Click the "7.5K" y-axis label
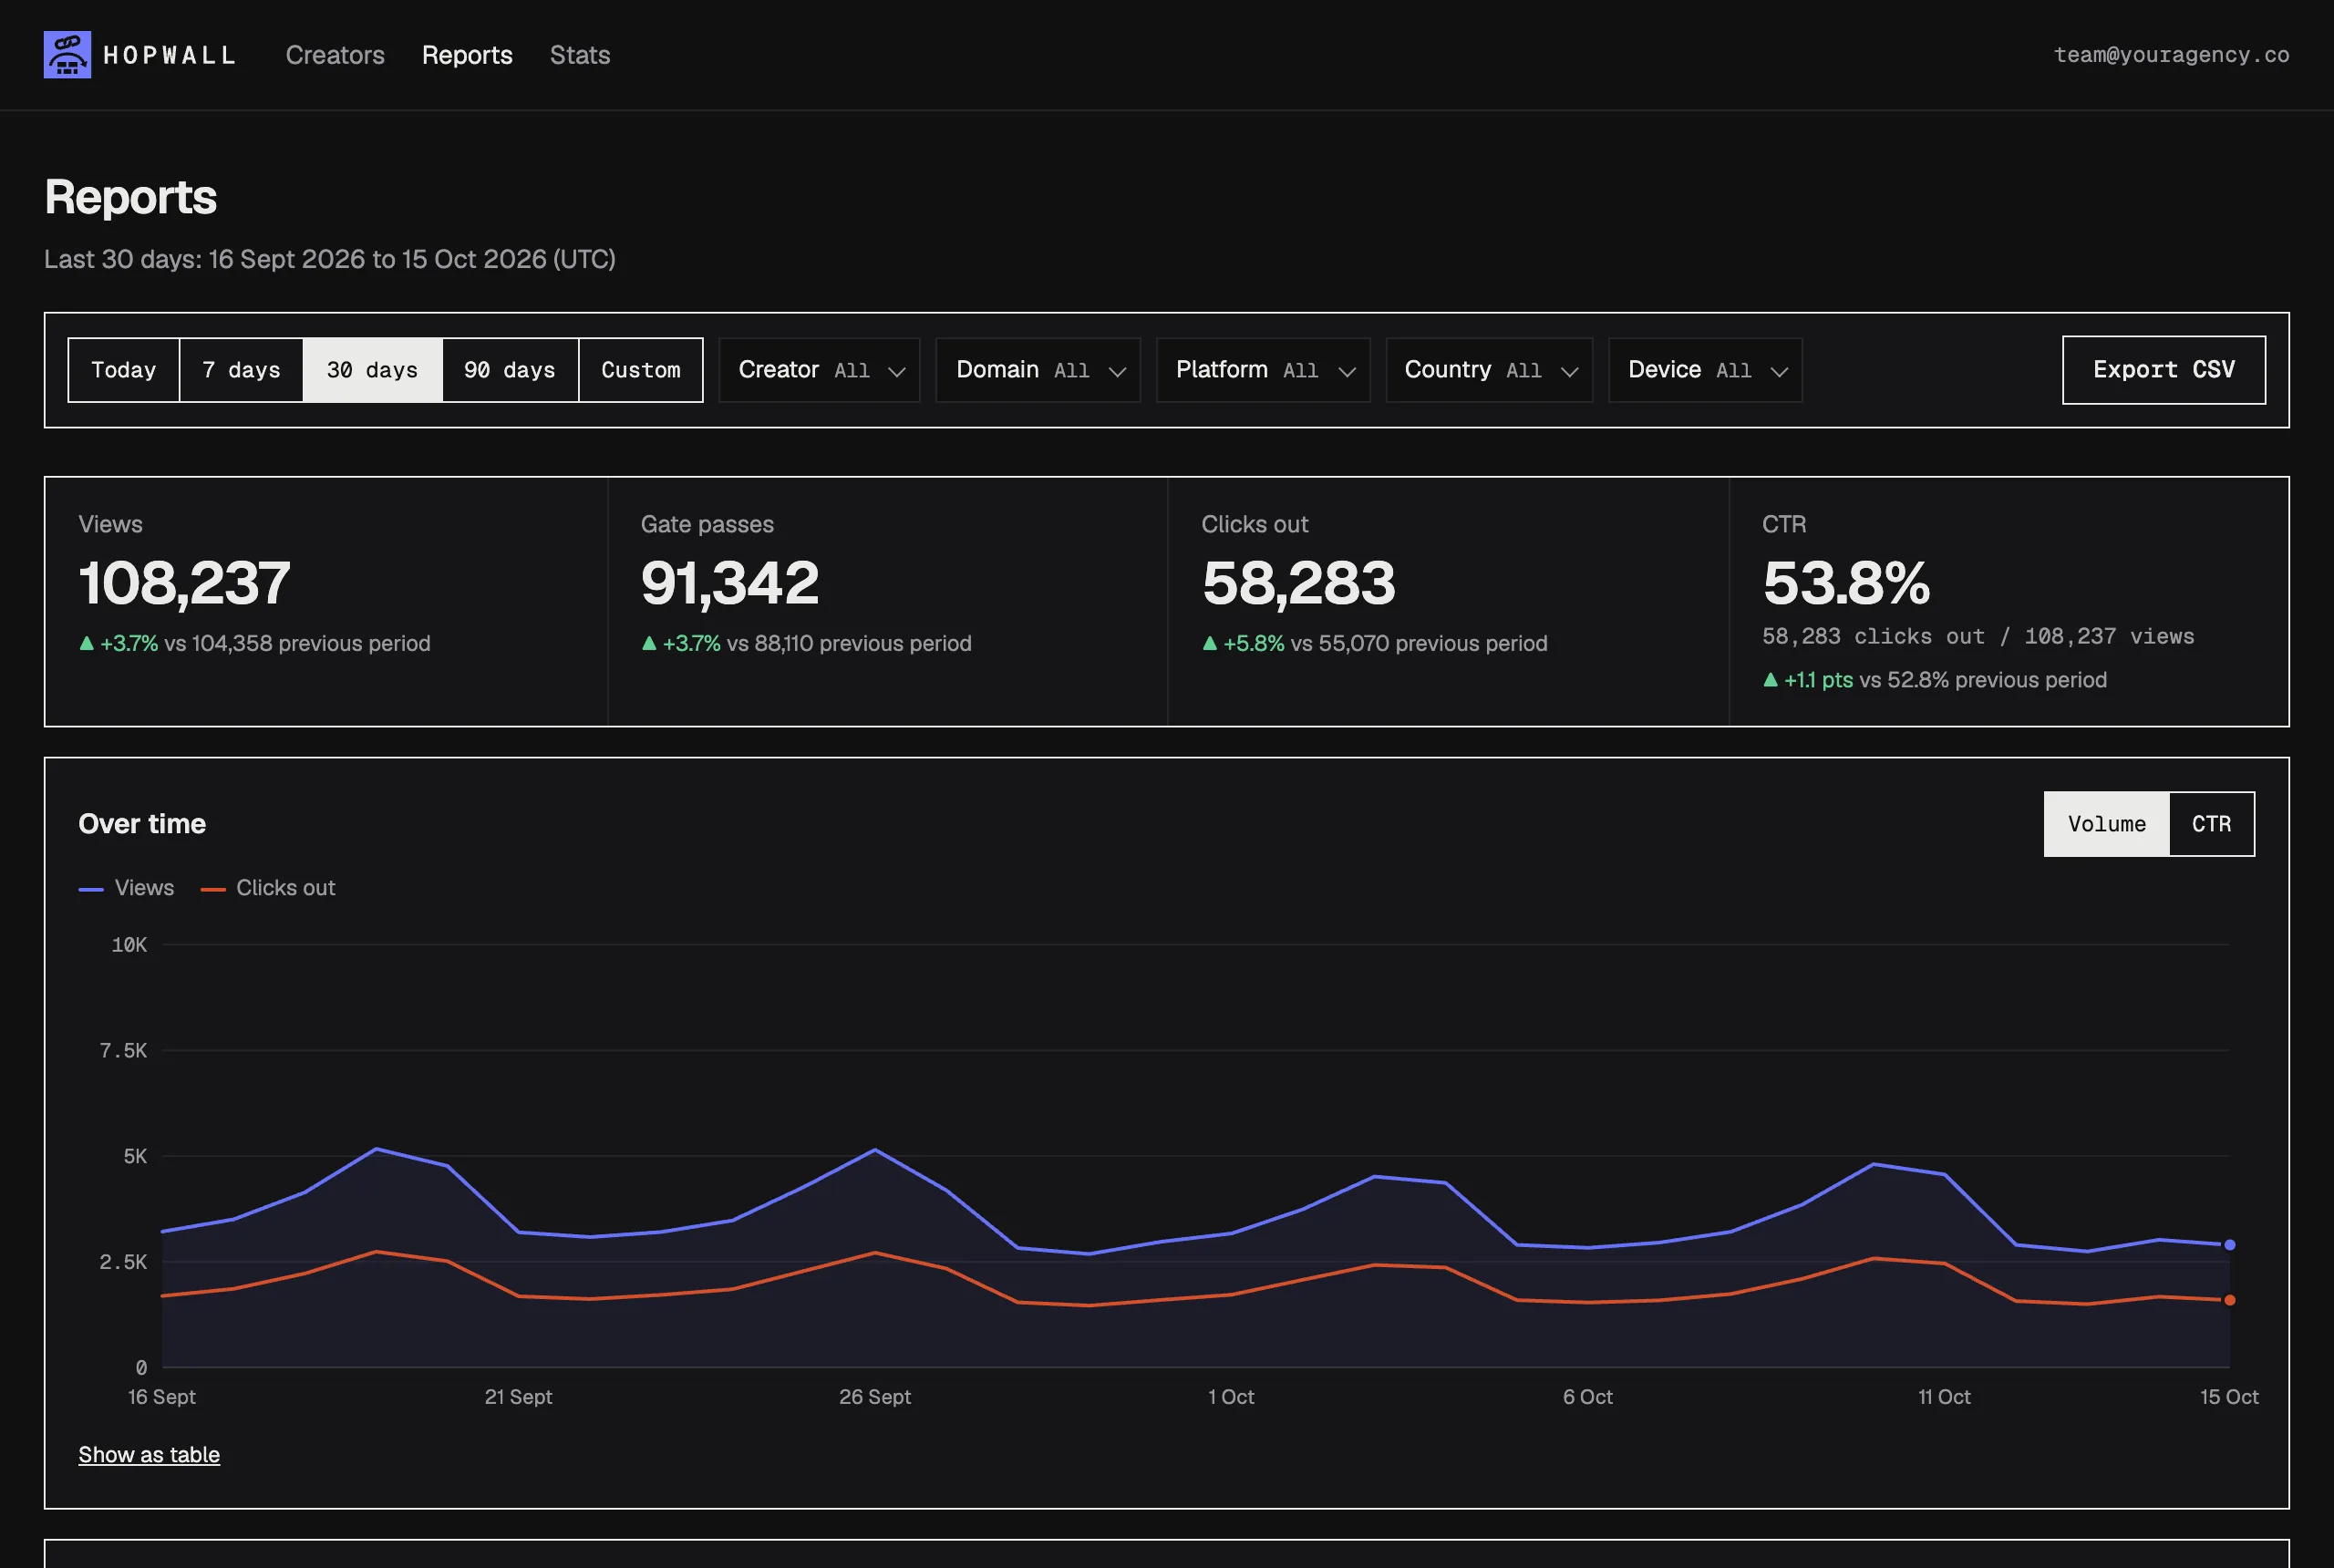The height and width of the screenshot is (1568, 2334). tap(123, 1050)
